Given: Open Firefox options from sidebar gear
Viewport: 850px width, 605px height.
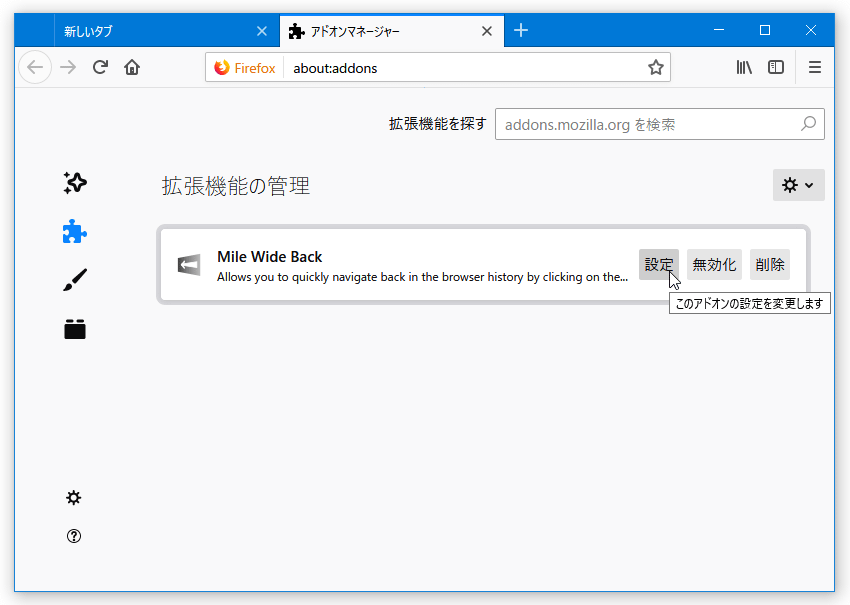Looking at the screenshot, I should tap(74, 498).
